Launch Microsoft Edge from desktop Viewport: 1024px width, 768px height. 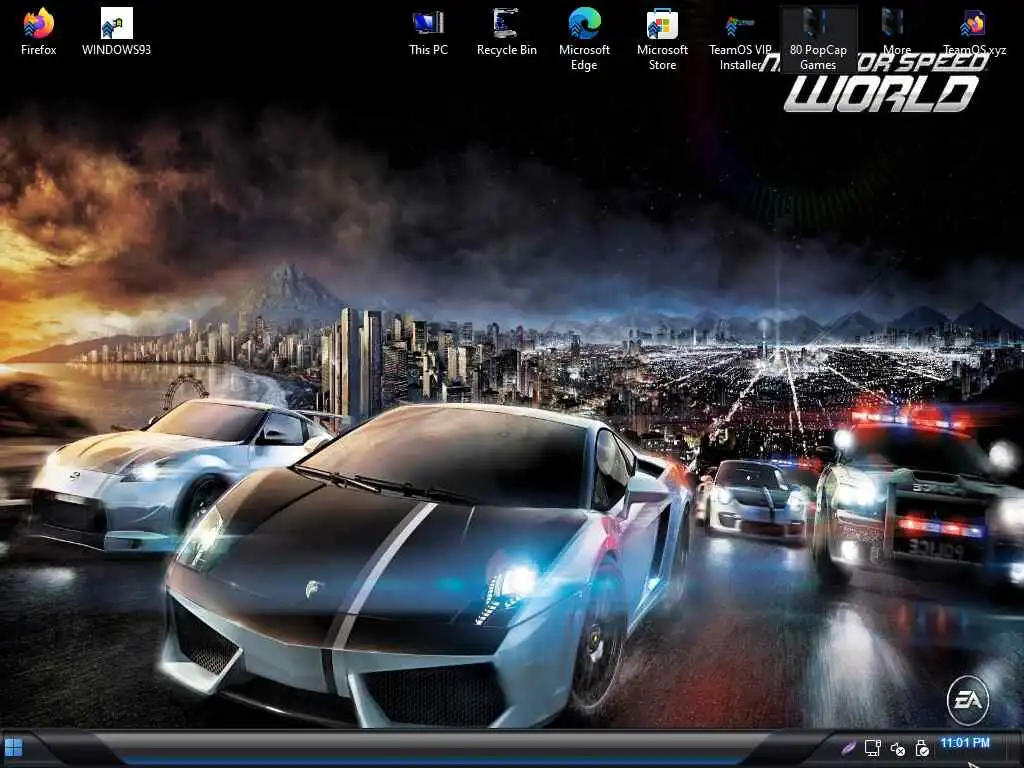[x=584, y=39]
